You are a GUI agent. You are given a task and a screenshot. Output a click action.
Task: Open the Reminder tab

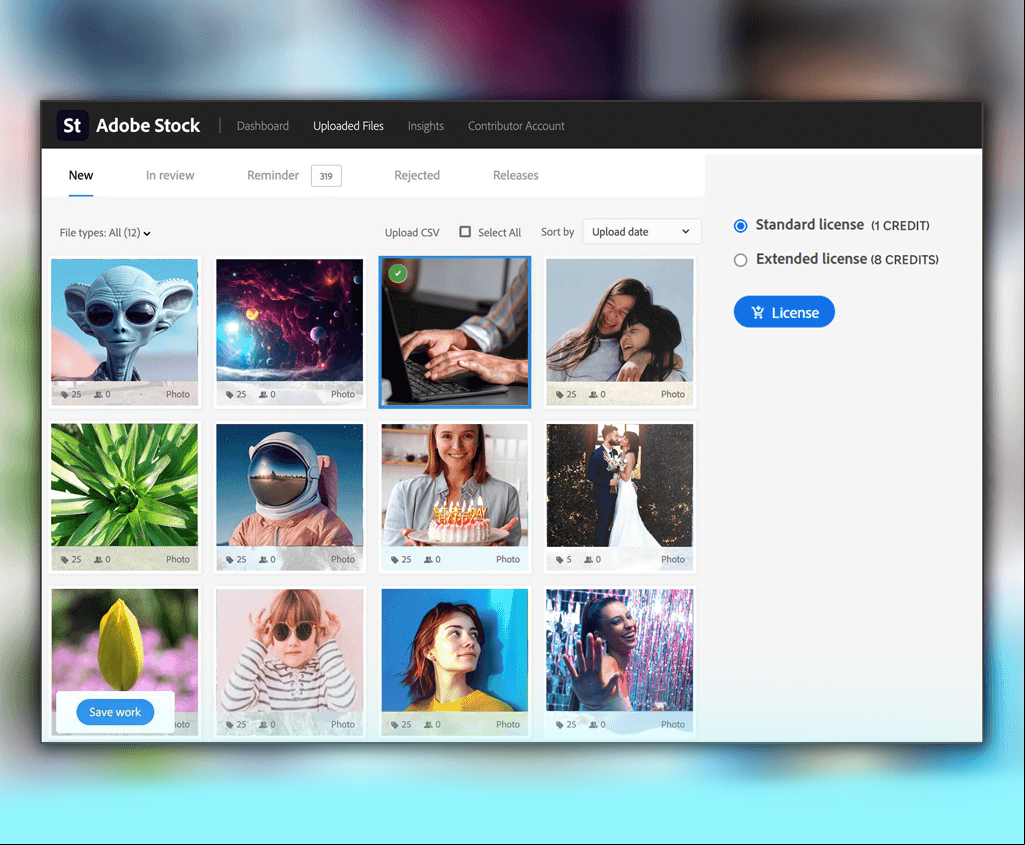[x=273, y=175]
